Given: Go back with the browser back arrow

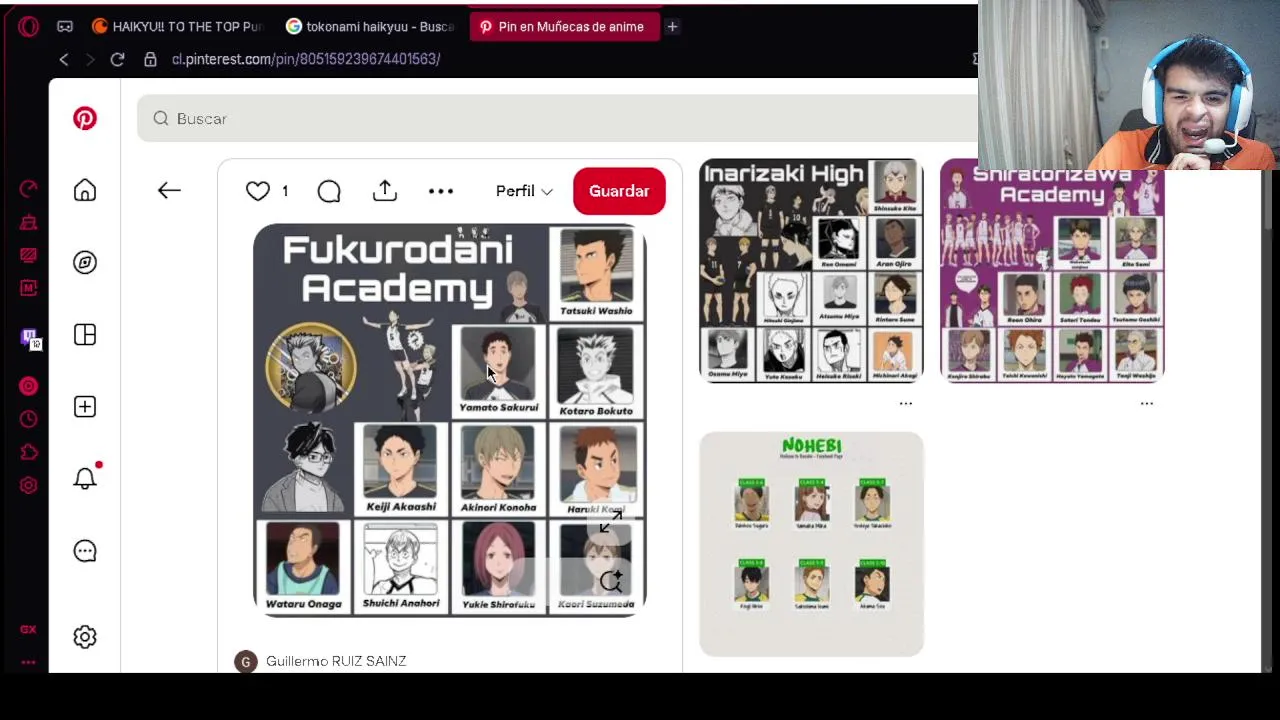Looking at the screenshot, I should point(64,59).
